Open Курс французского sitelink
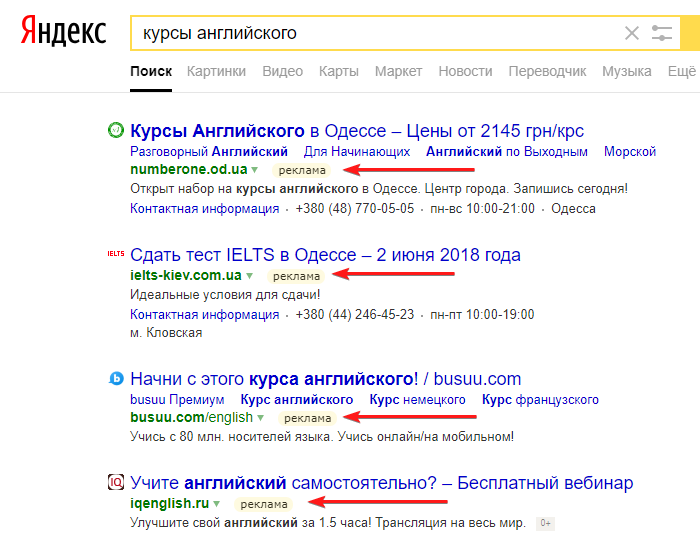 pyautogui.click(x=540, y=400)
